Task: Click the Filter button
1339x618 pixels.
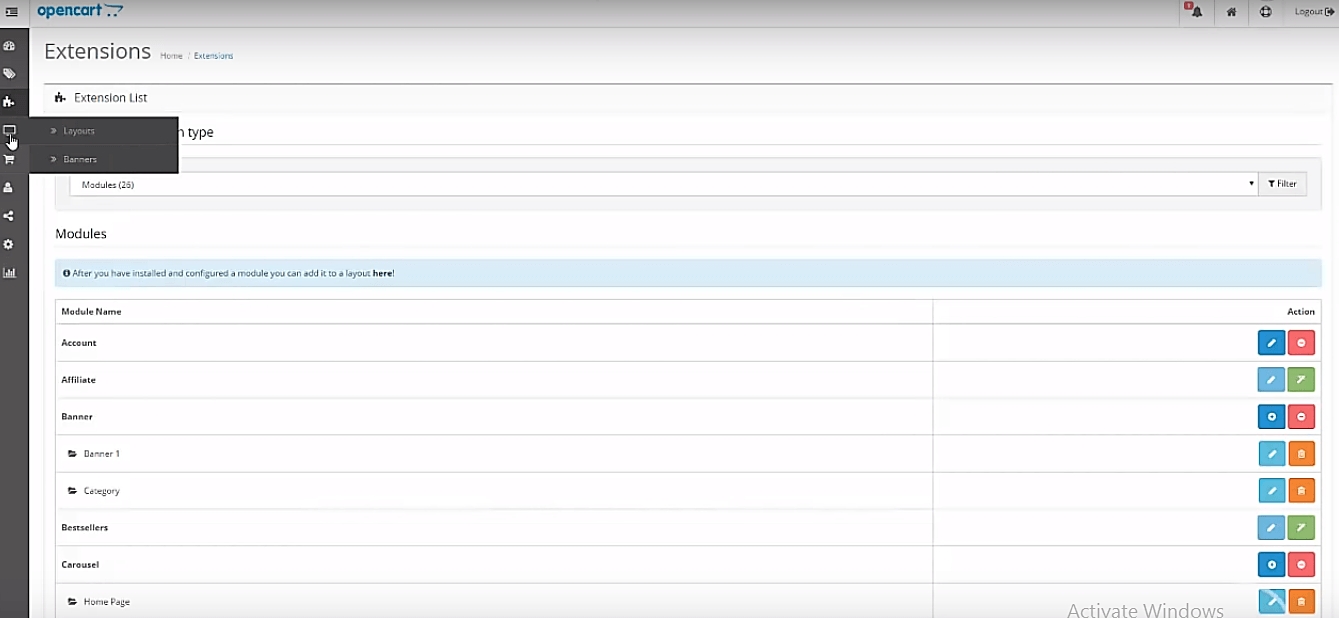Action: [1282, 184]
